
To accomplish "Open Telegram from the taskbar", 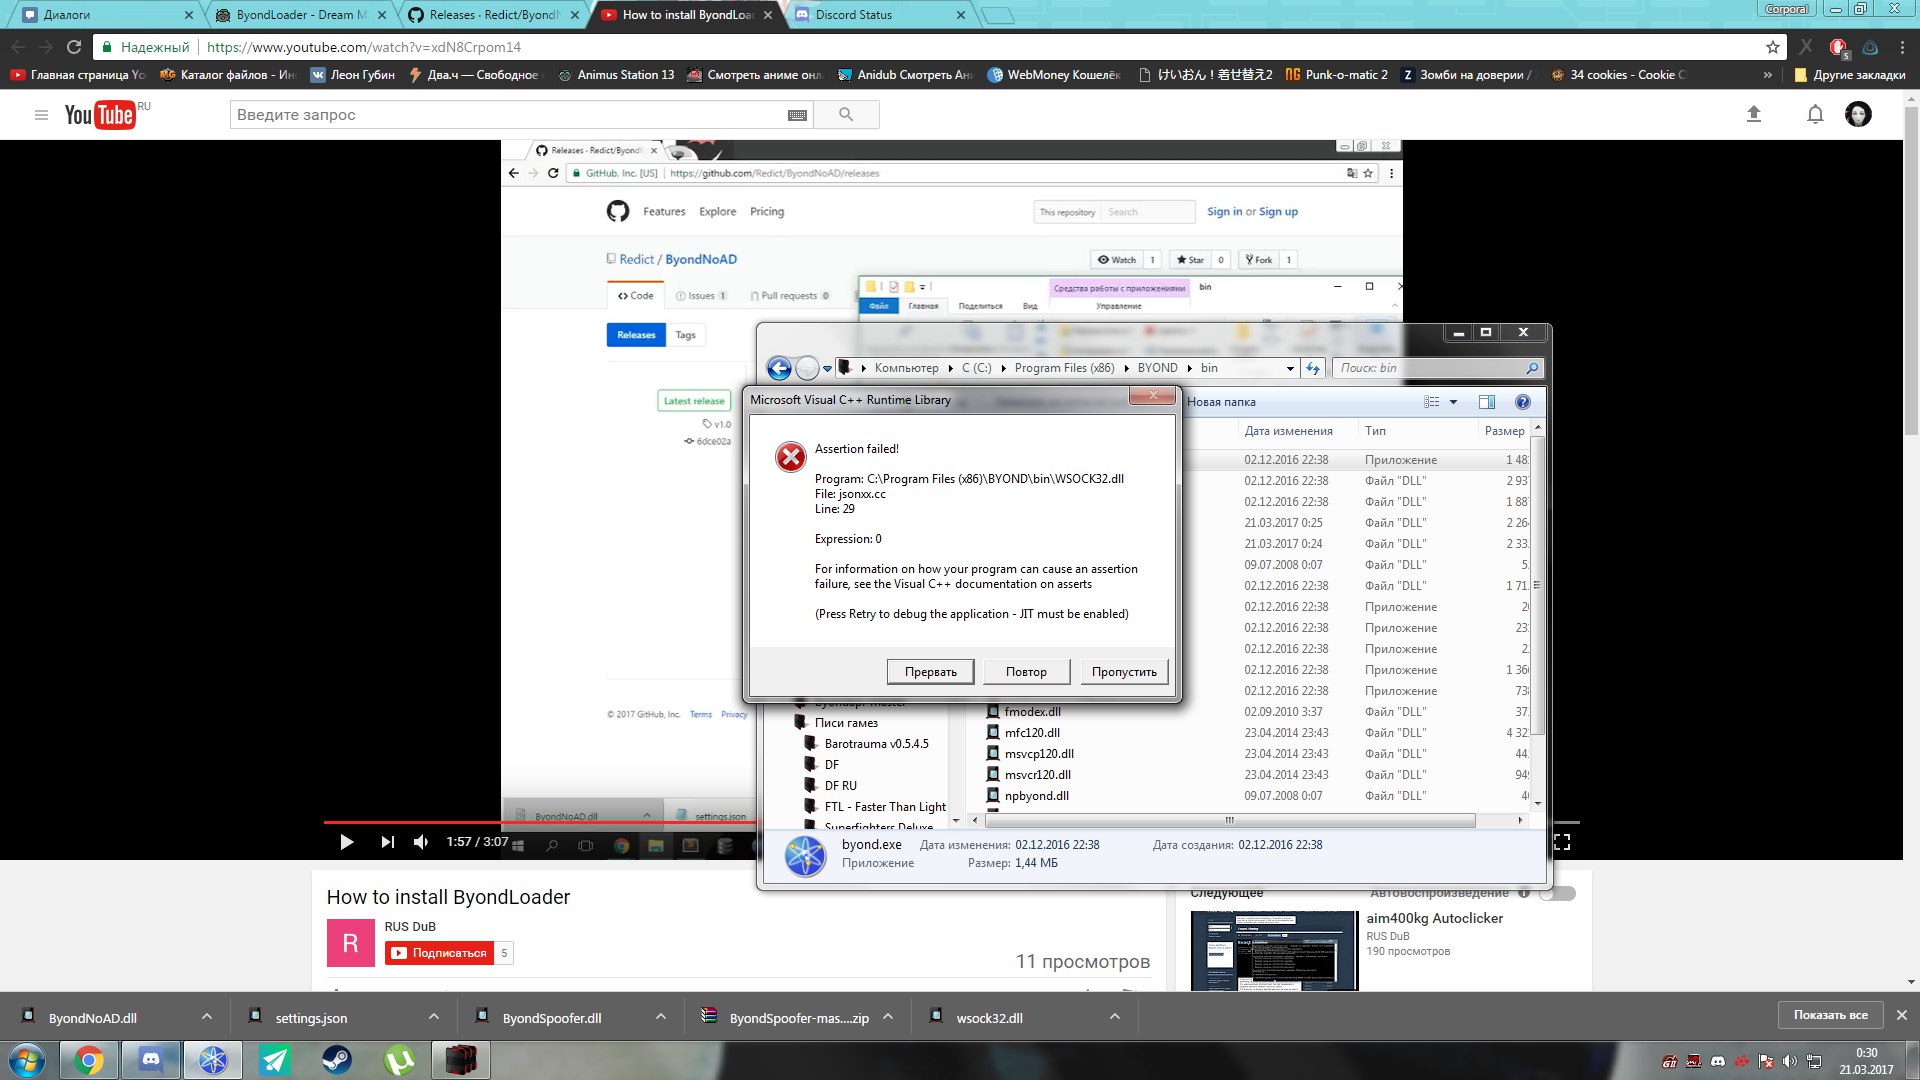I will [x=275, y=1060].
